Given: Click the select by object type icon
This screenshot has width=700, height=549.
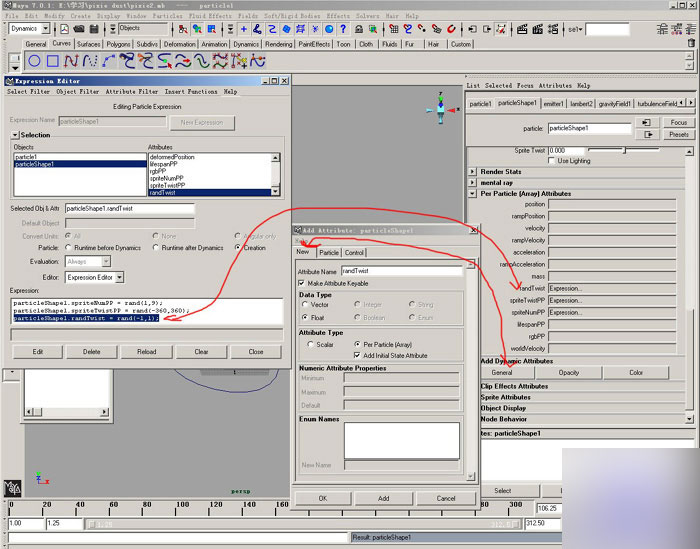Looking at the screenshot, I should coord(197,29).
